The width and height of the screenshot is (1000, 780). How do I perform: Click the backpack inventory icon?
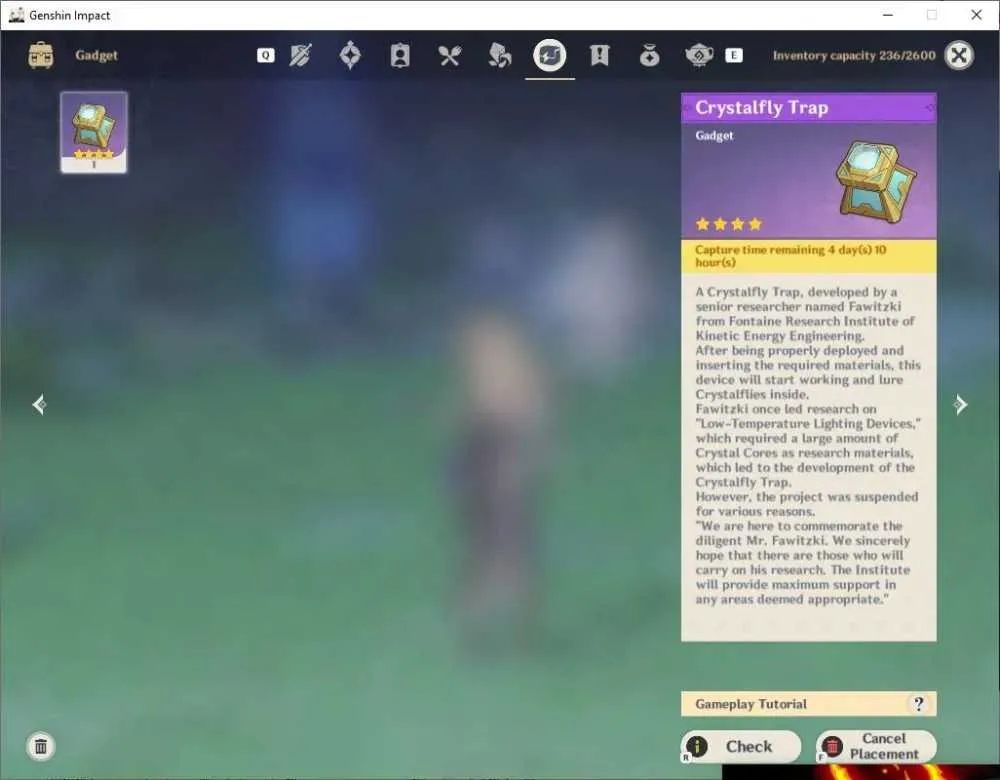41,55
